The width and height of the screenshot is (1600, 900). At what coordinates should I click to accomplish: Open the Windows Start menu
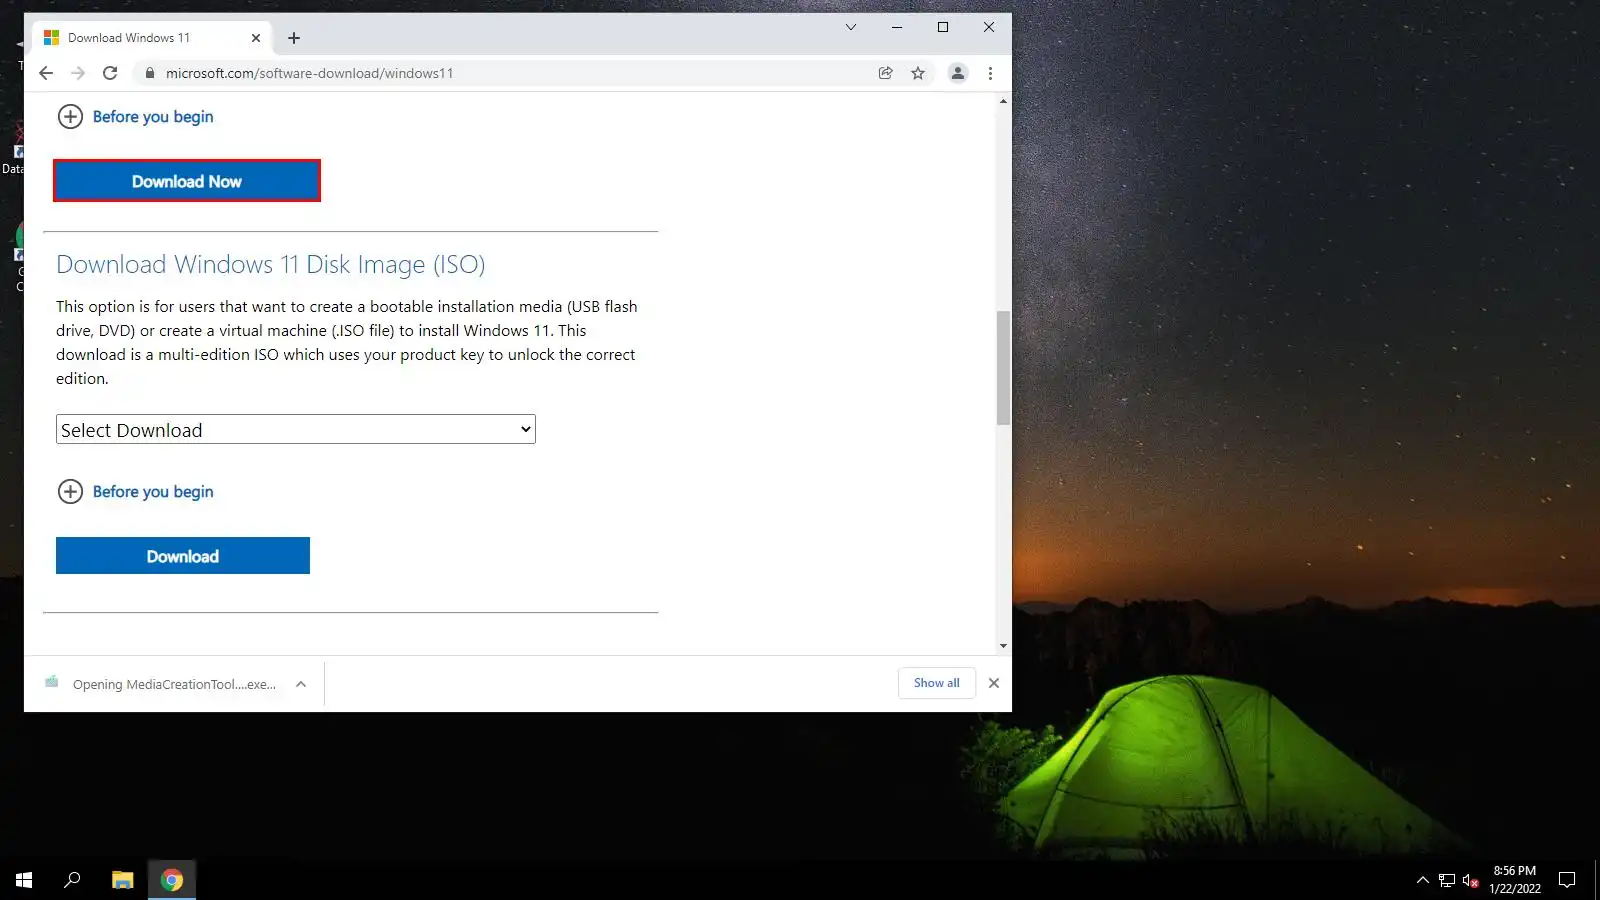pos(24,880)
